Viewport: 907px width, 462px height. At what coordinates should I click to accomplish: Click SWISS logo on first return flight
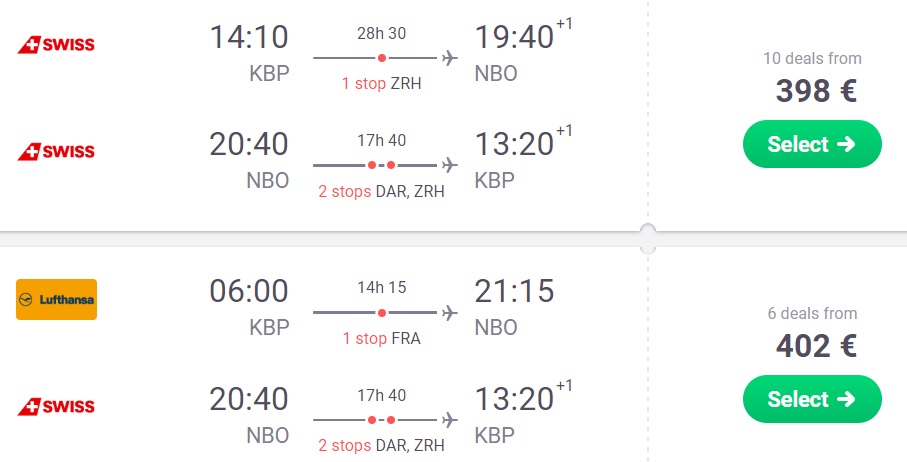[x=56, y=151]
